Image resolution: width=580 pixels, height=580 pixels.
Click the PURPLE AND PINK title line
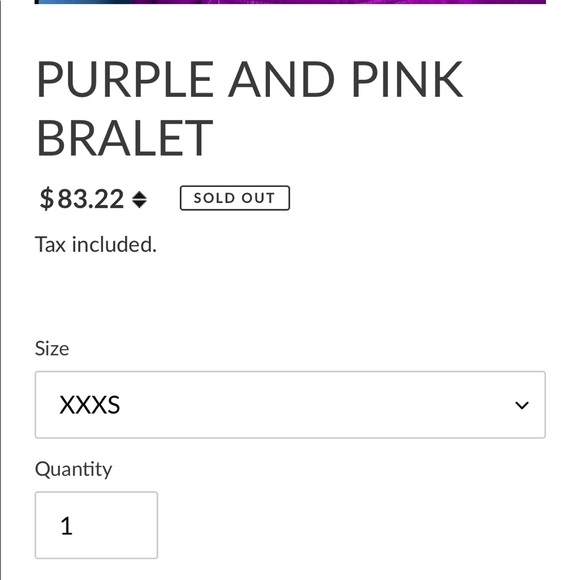pos(250,79)
